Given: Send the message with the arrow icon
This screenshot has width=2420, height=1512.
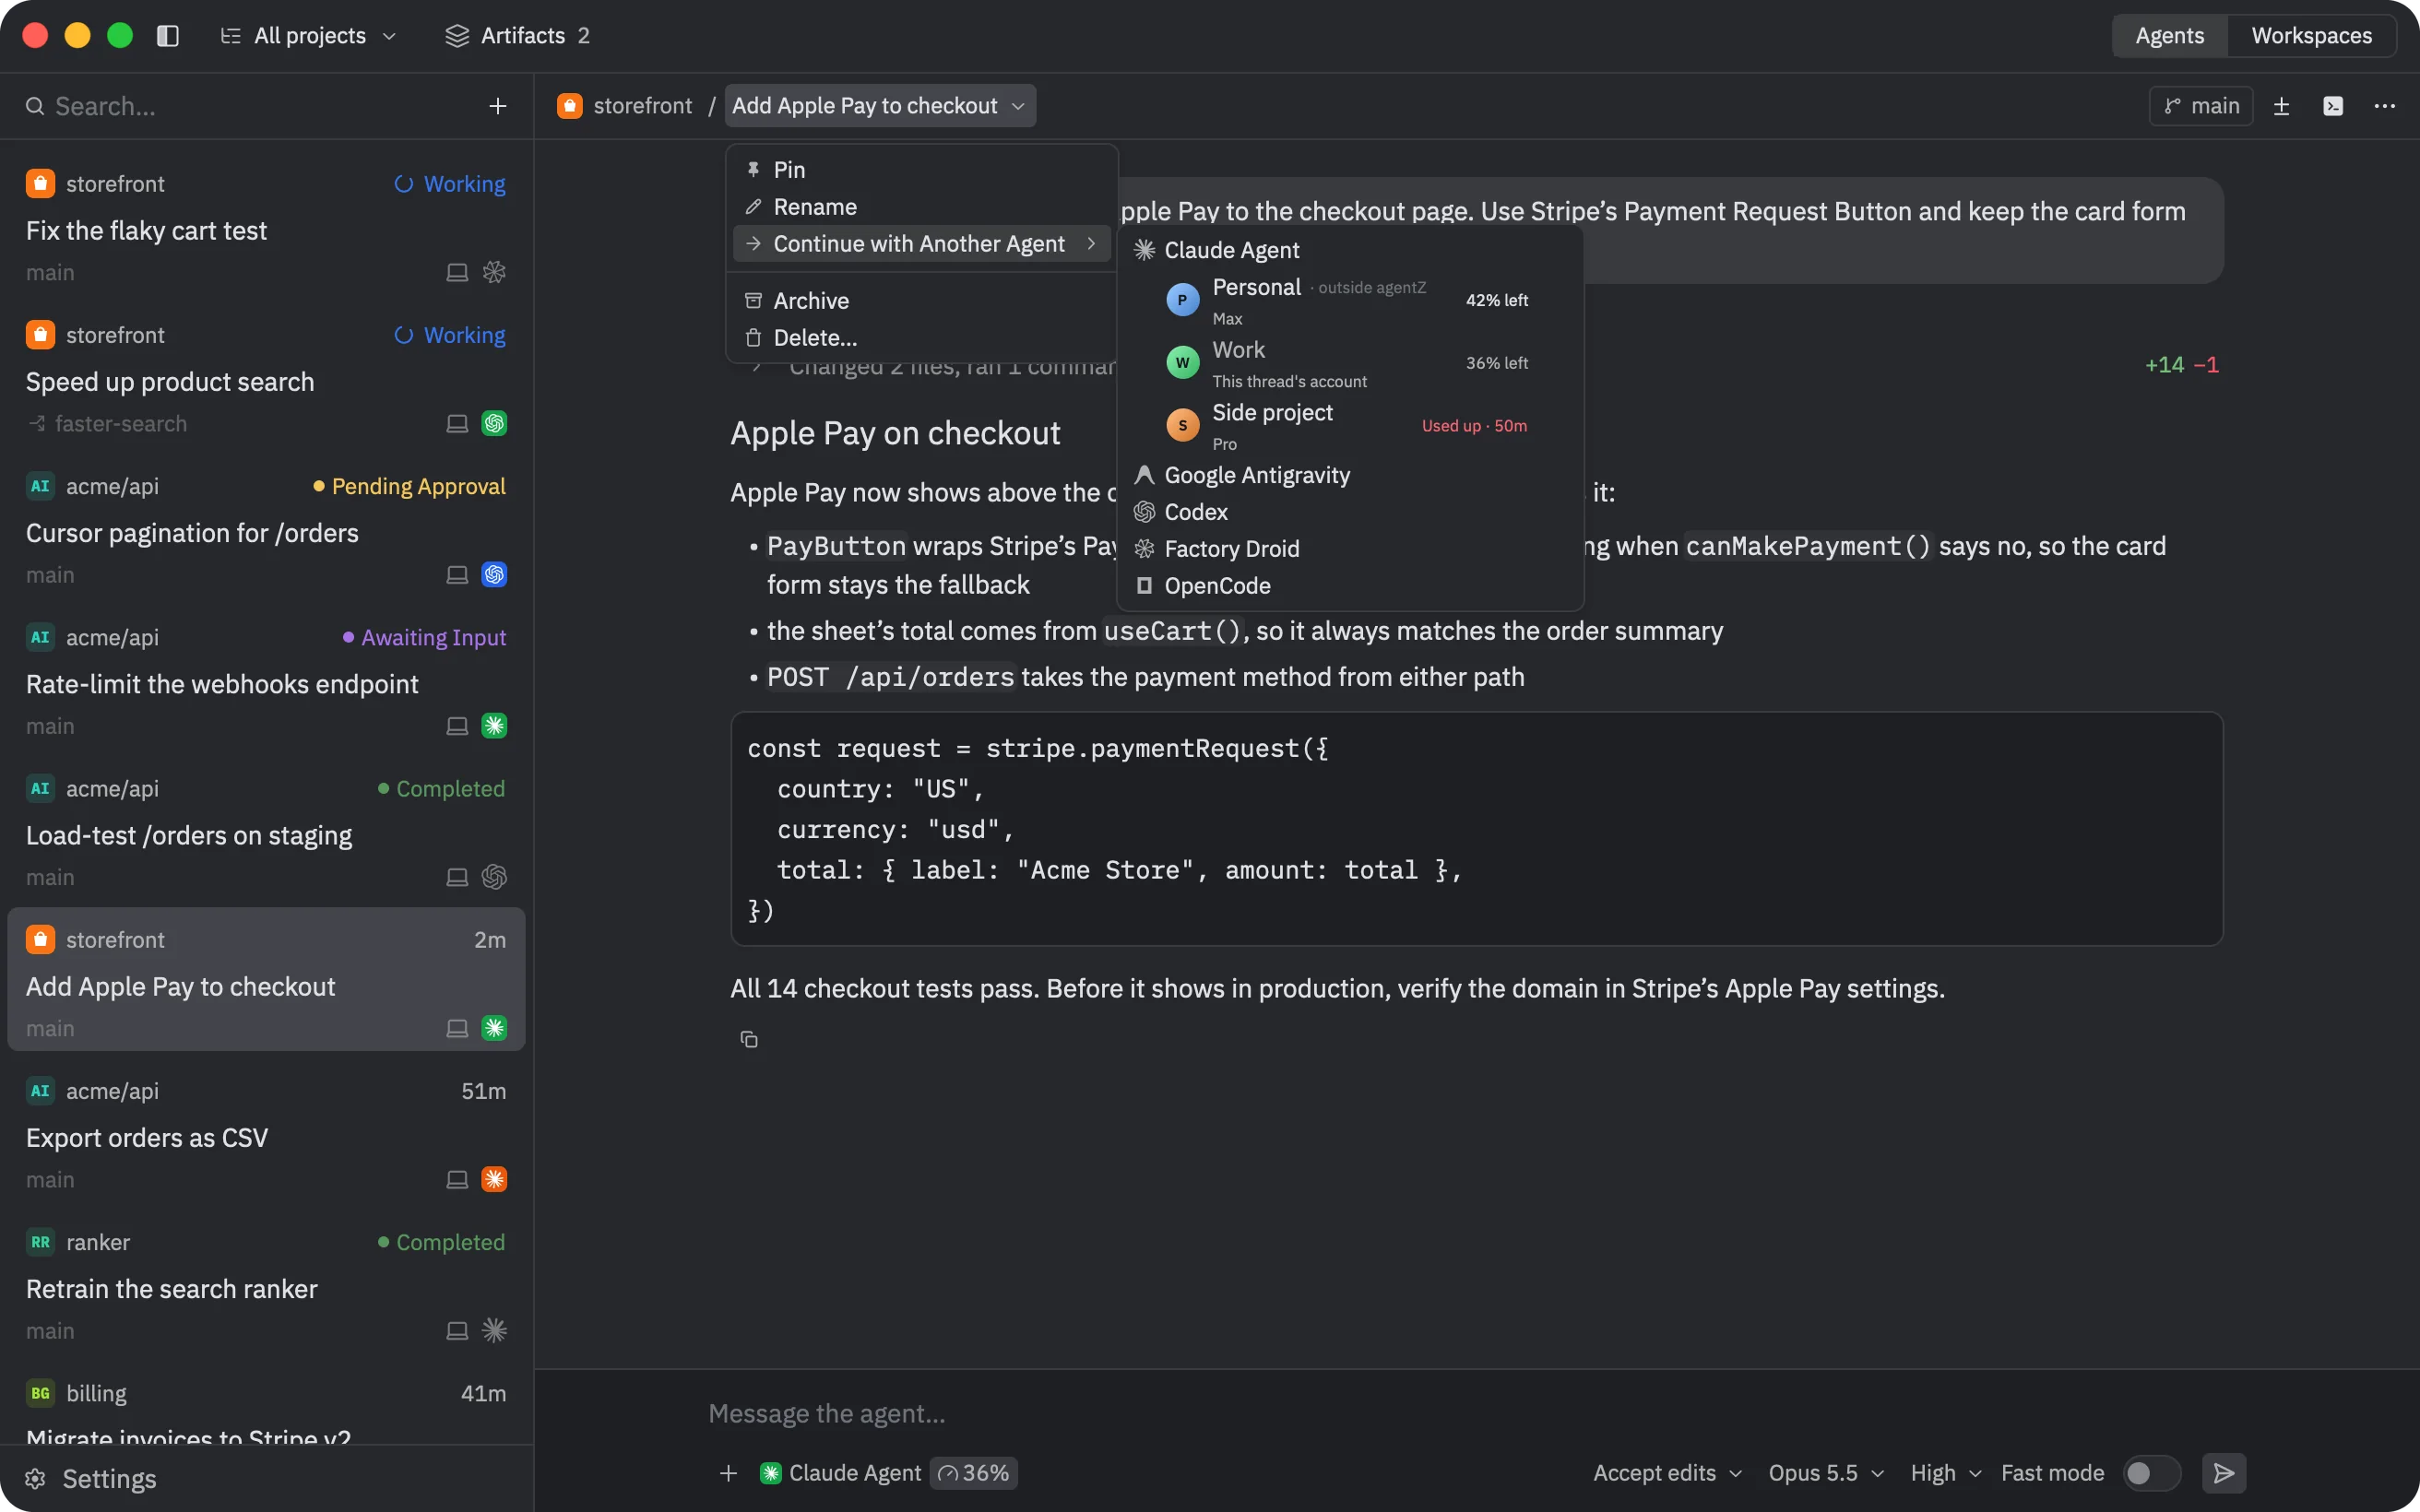Looking at the screenshot, I should coord(2224,1473).
